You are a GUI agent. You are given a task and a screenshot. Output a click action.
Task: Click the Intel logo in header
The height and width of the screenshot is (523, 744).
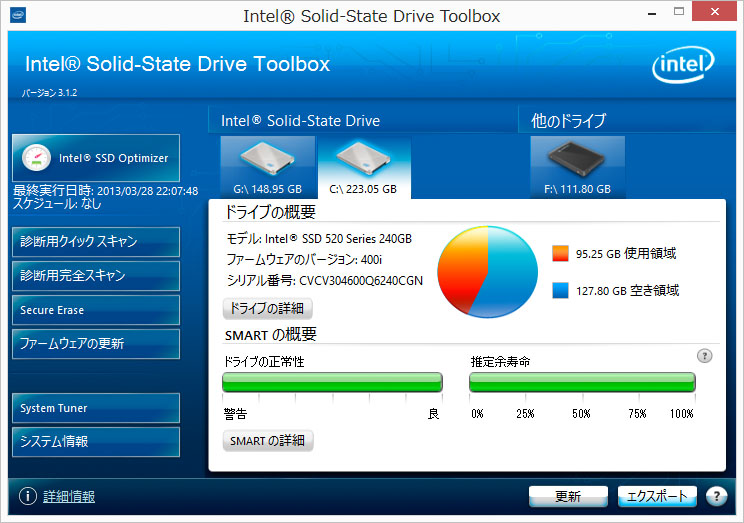tap(683, 65)
